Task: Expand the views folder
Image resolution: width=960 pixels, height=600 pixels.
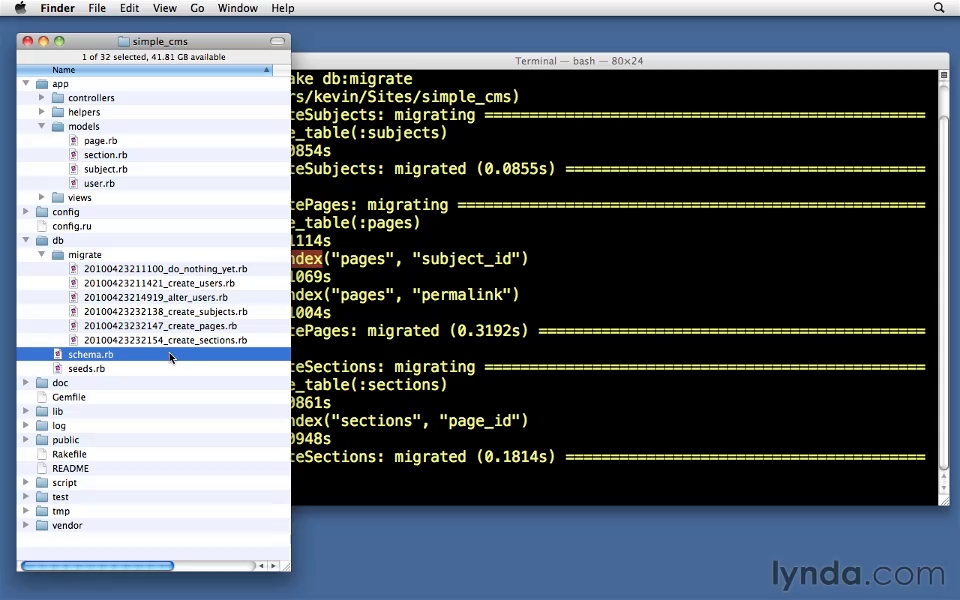Action: pyautogui.click(x=42, y=197)
